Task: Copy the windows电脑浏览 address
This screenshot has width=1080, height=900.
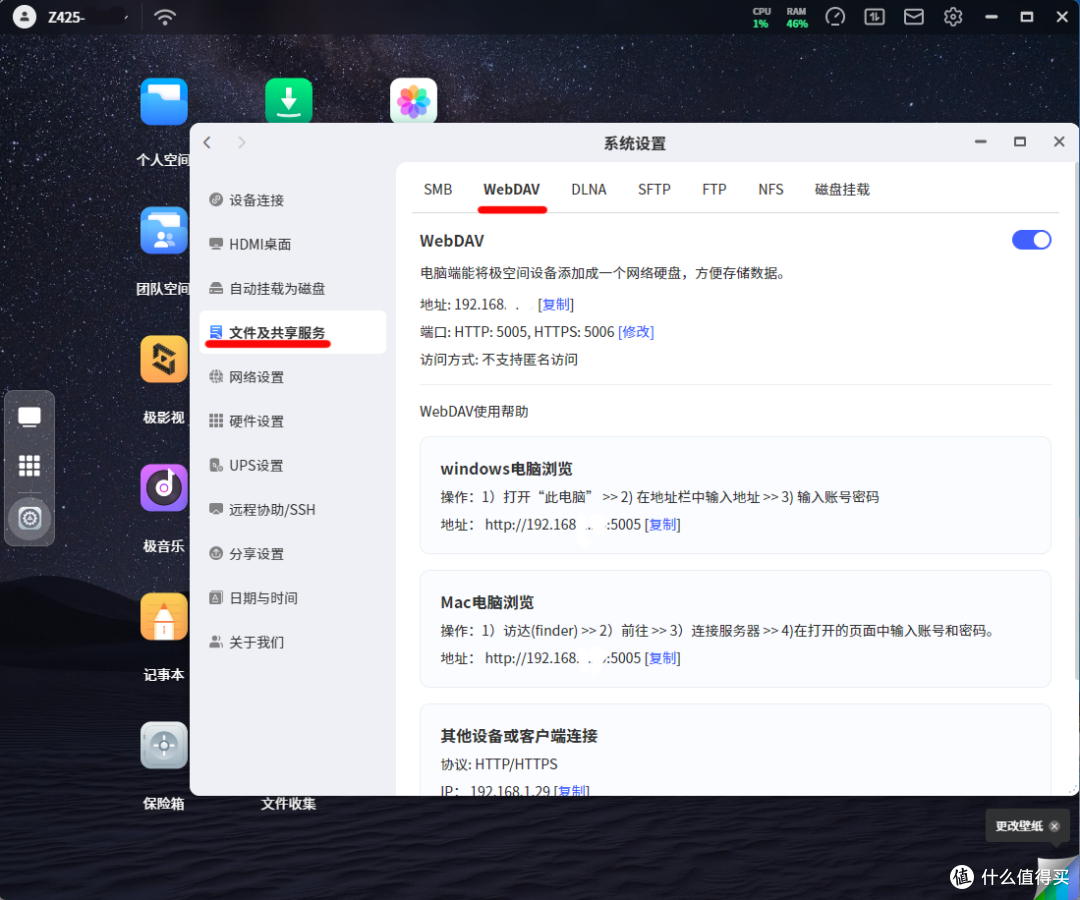Action: point(662,525)
